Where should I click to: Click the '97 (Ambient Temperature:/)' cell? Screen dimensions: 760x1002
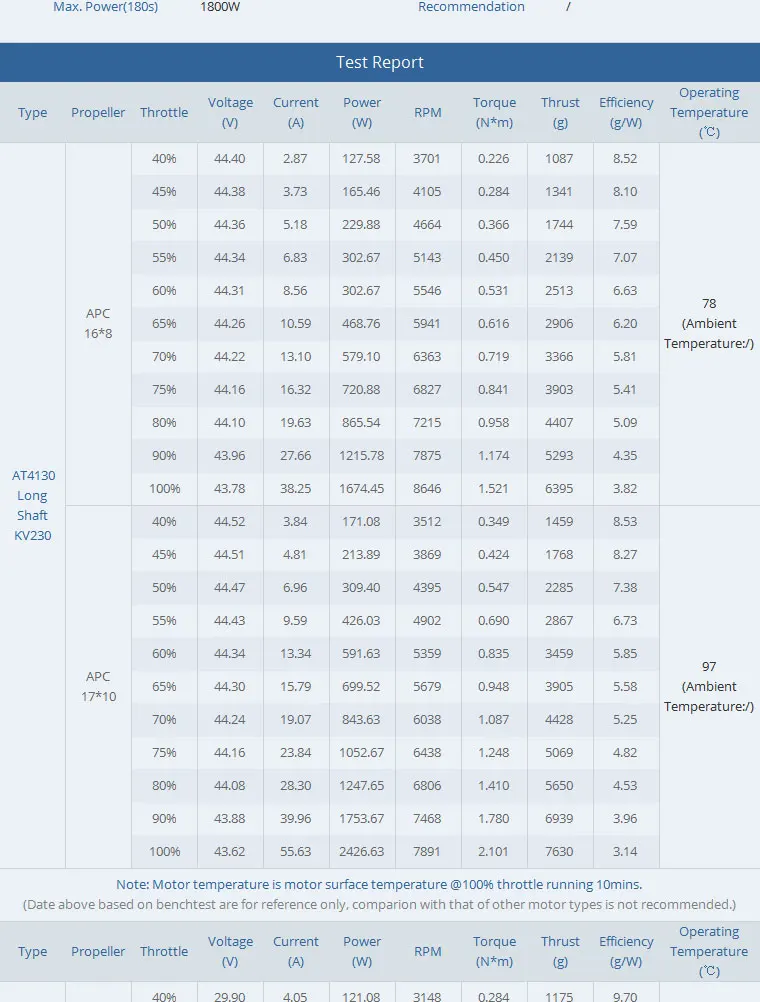pyautogui.click(x=709, y=686)
